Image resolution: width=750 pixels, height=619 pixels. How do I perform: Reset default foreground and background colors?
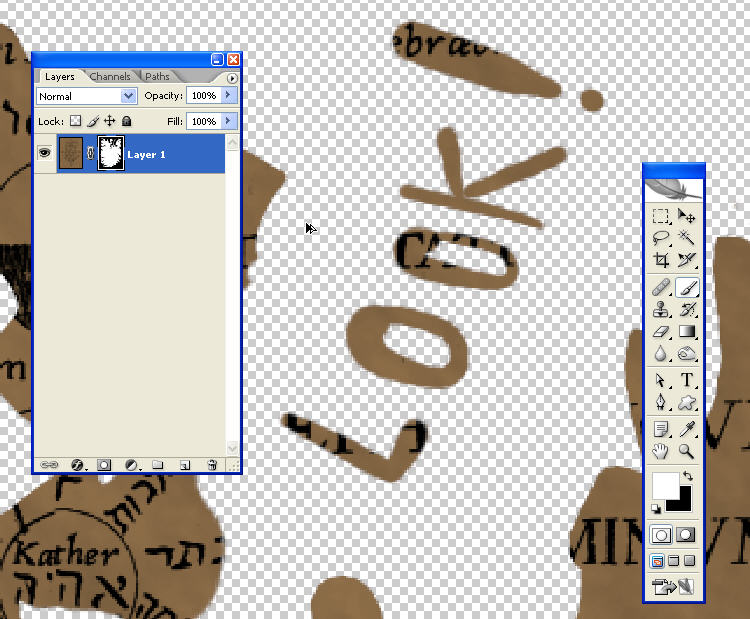point(656,509)
